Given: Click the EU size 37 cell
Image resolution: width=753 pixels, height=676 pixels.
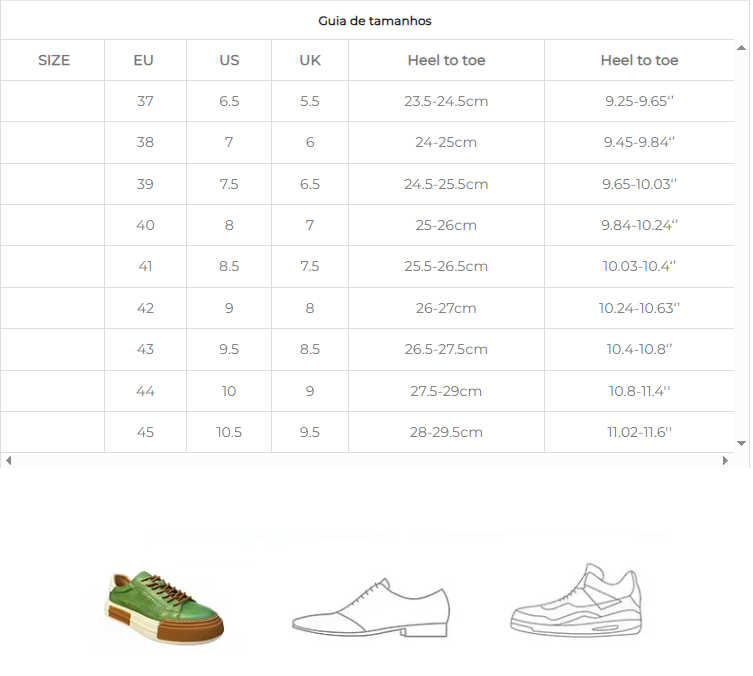Looking at the screenshot, I should click(145, 101).
